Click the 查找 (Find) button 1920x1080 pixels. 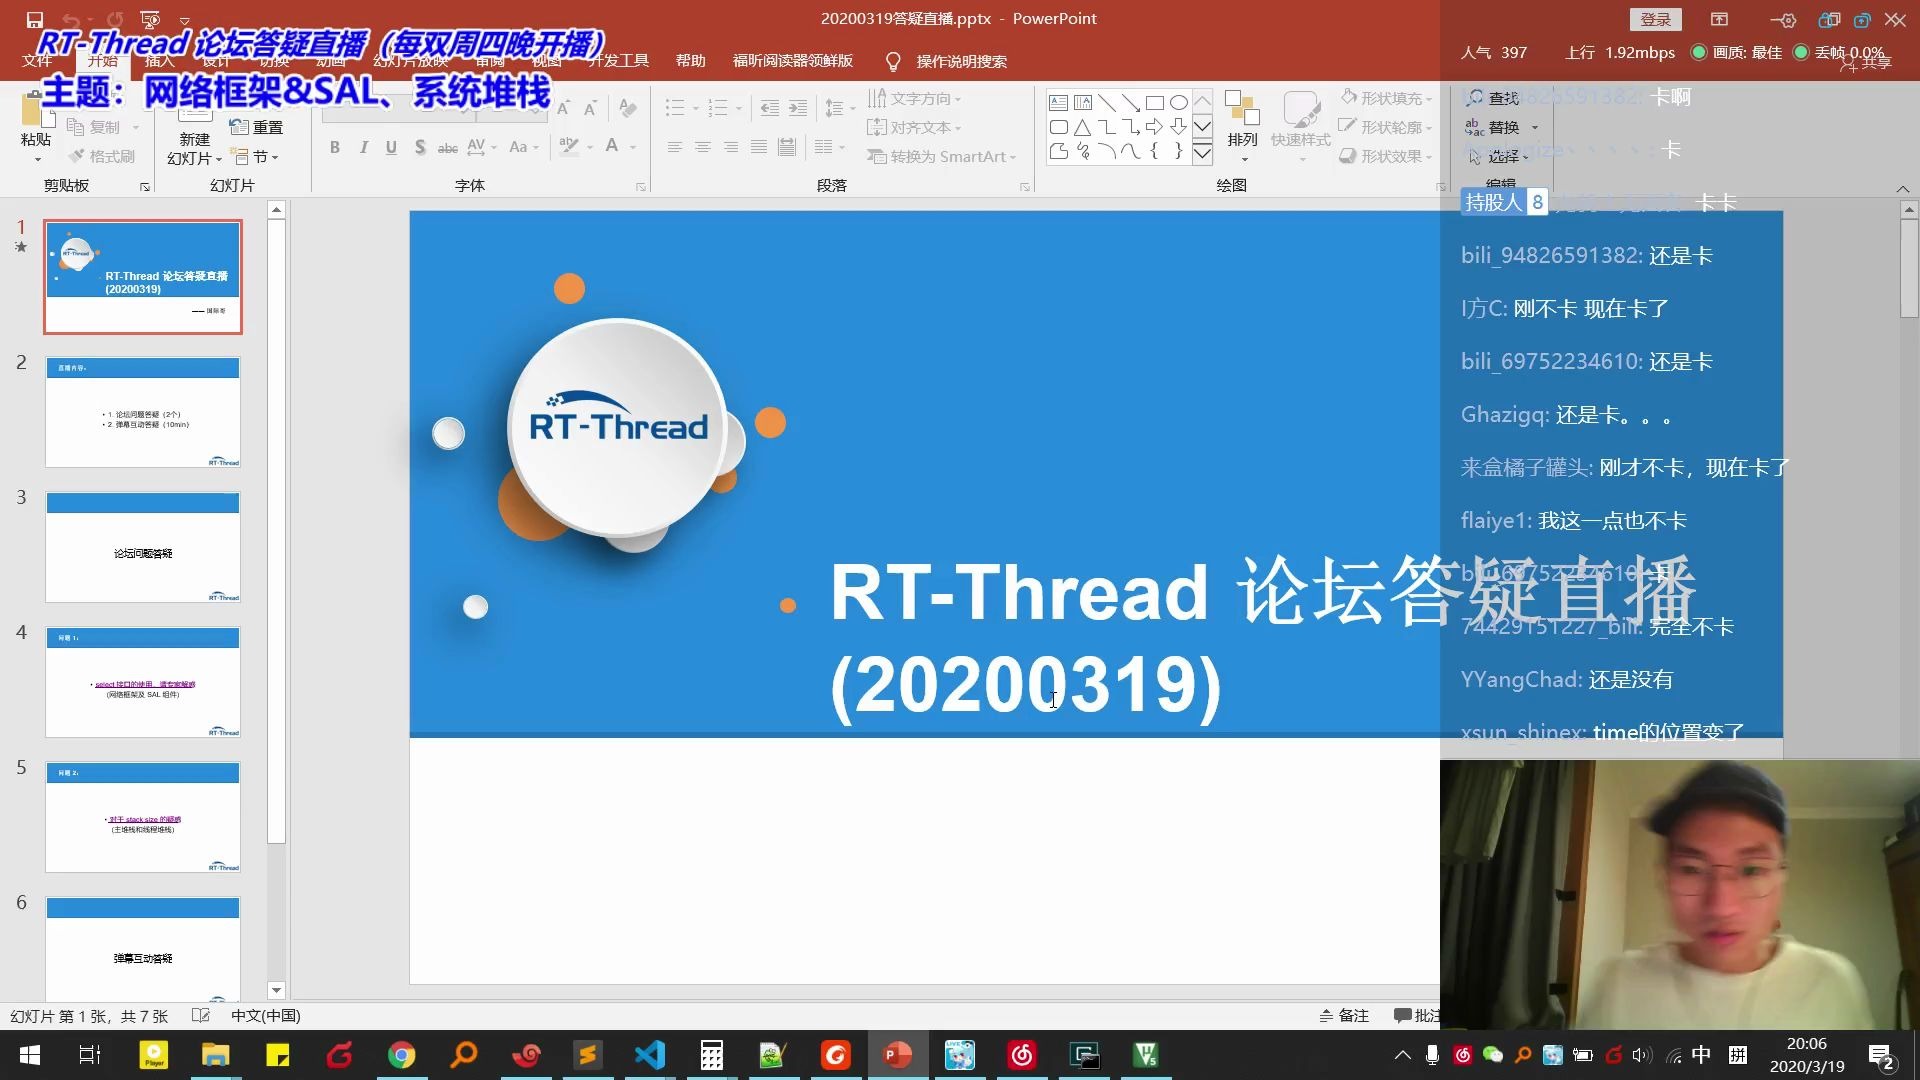coord(1493,98)
